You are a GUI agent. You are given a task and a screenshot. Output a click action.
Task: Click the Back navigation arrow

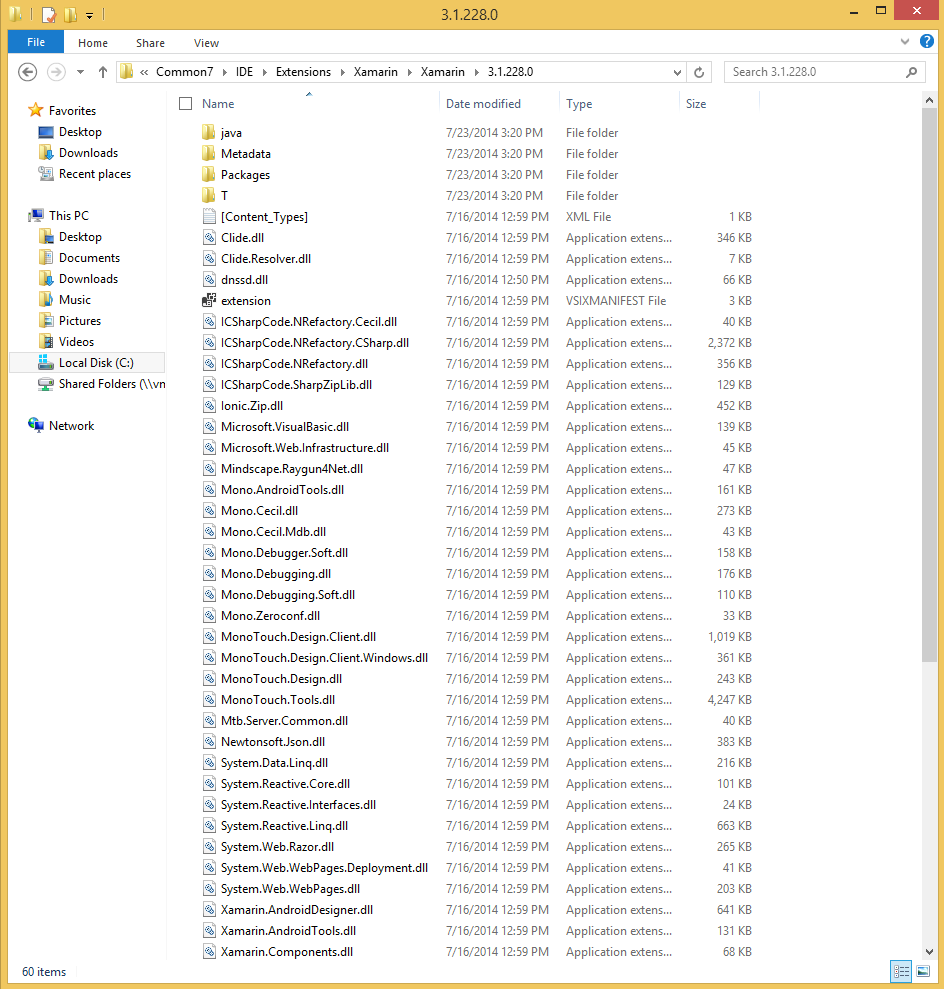(27, 72)
